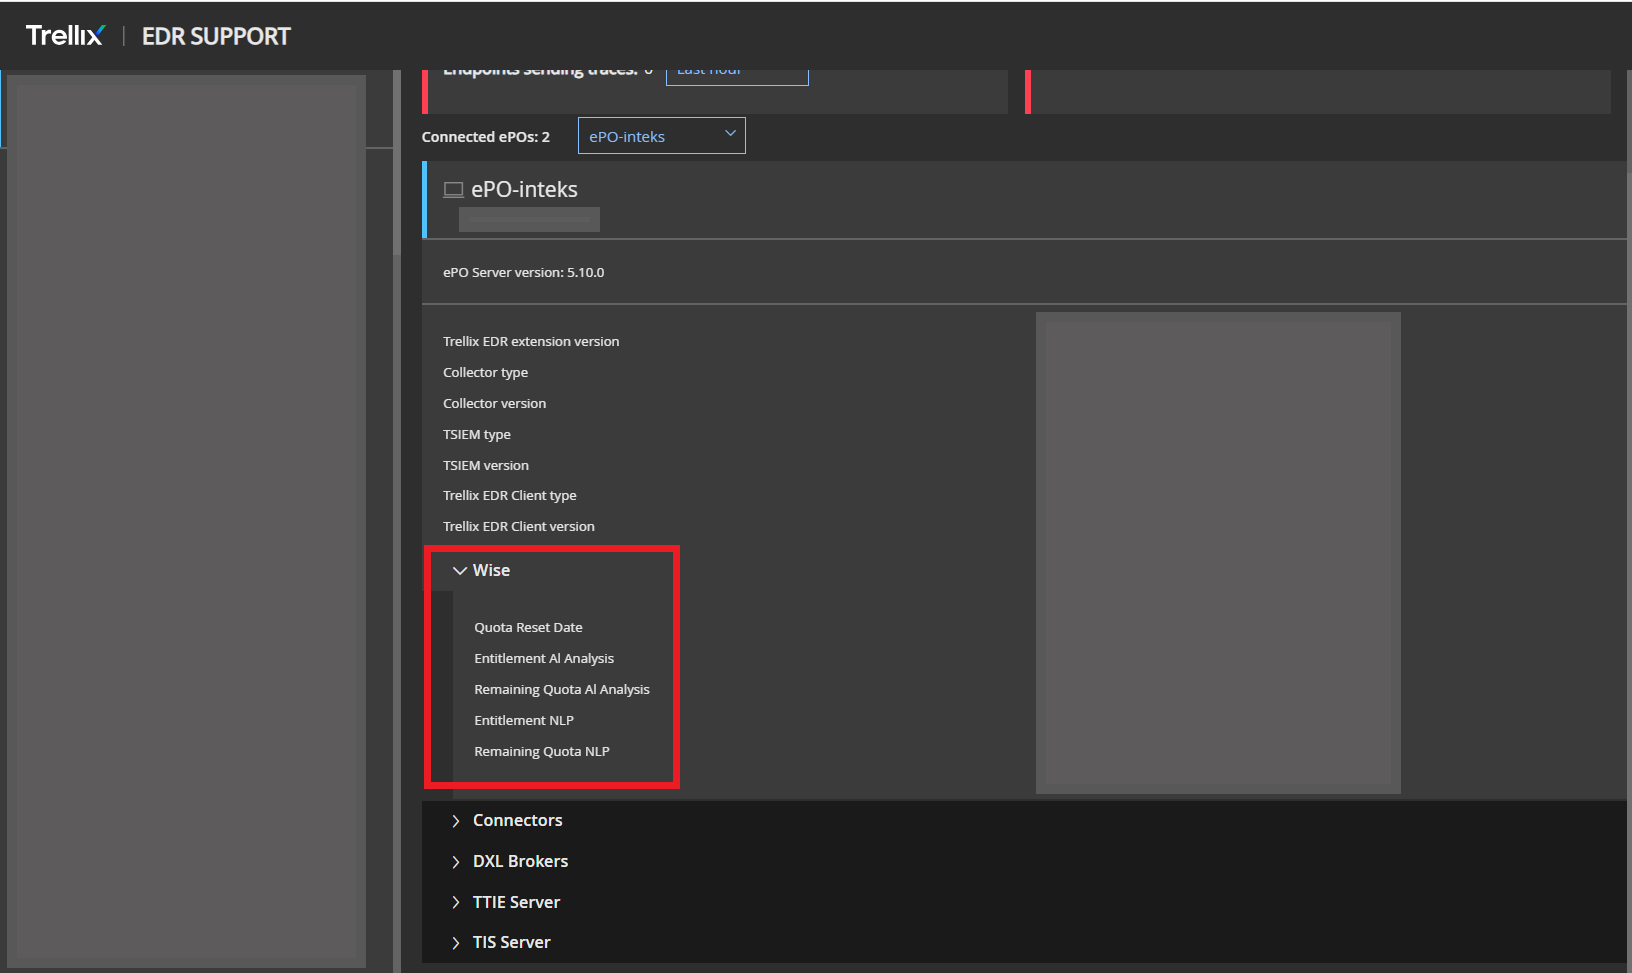Open the ePO-inteks connected ePOs dropdown
This screenshot has width=1632, height=973.
pyautogui.click(x=662, y=136)
